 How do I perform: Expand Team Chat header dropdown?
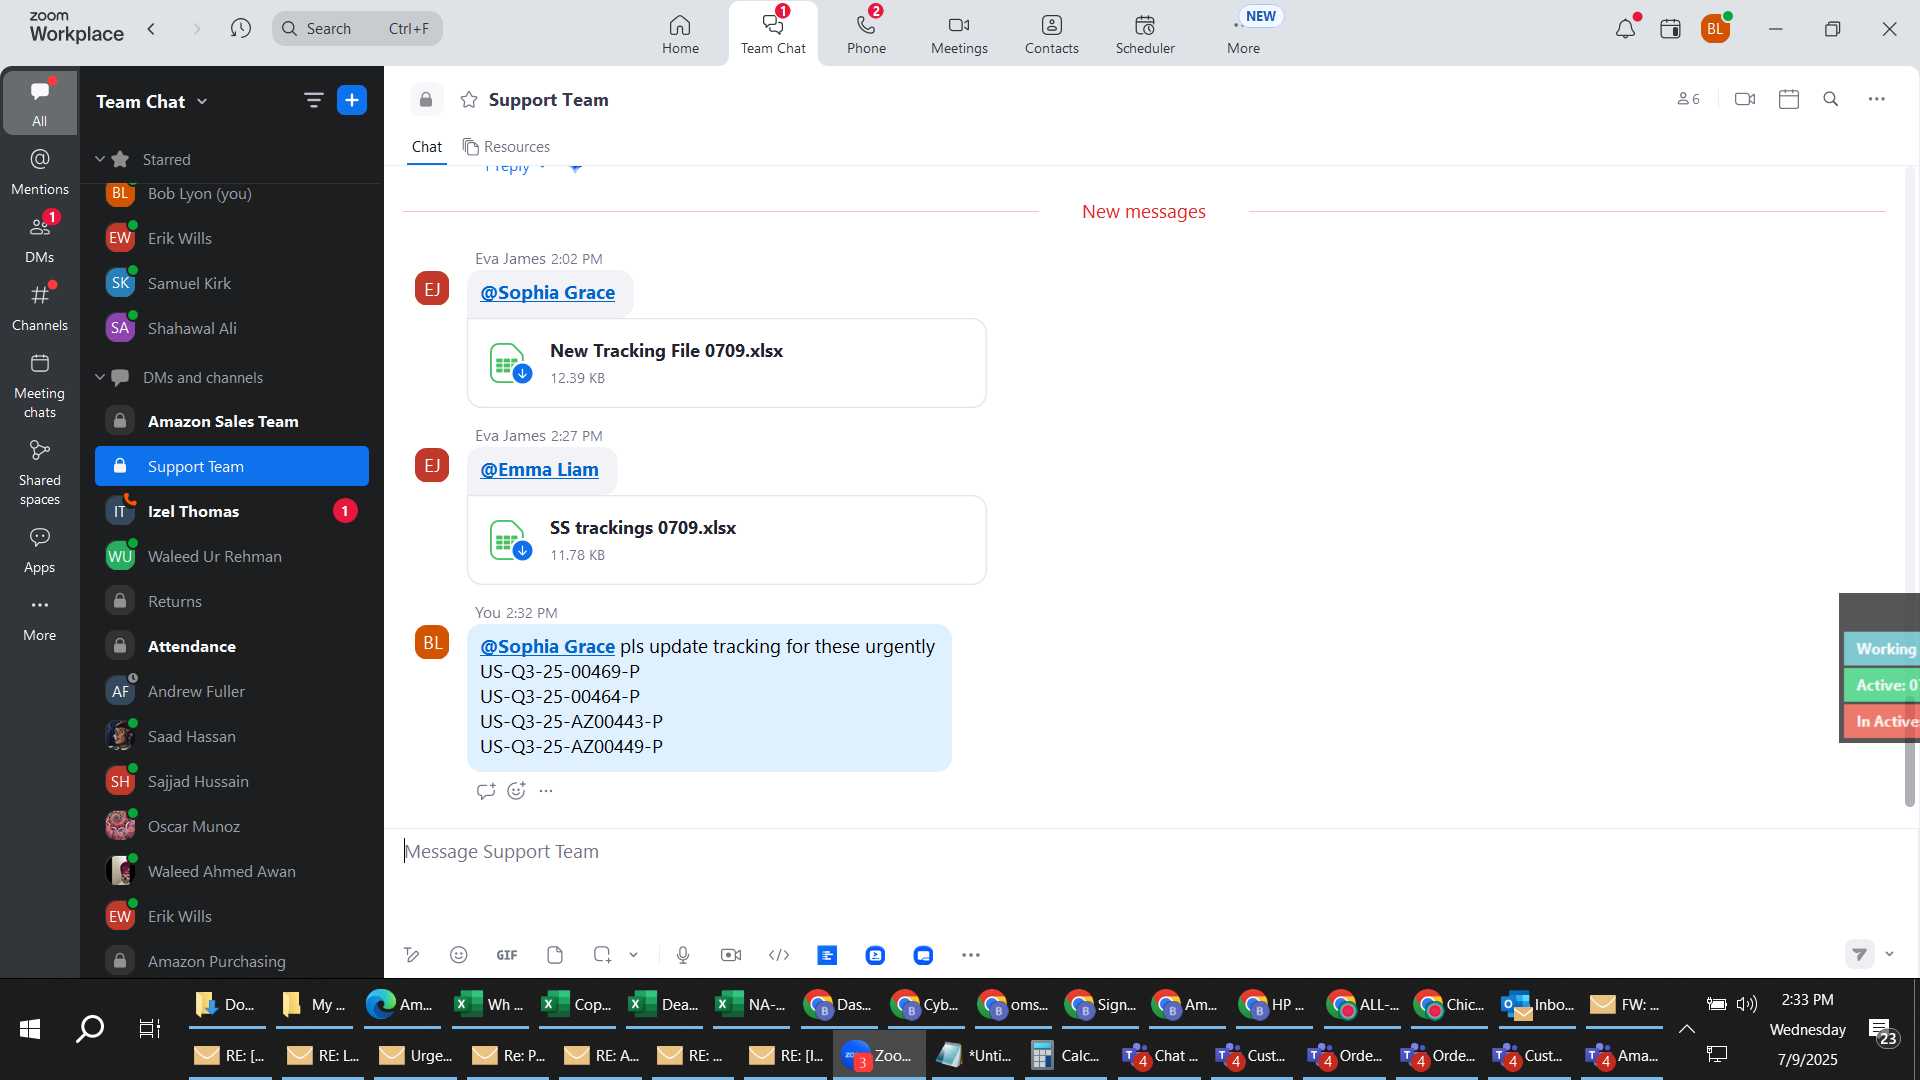pyautogui.click(x=202, y=101)
